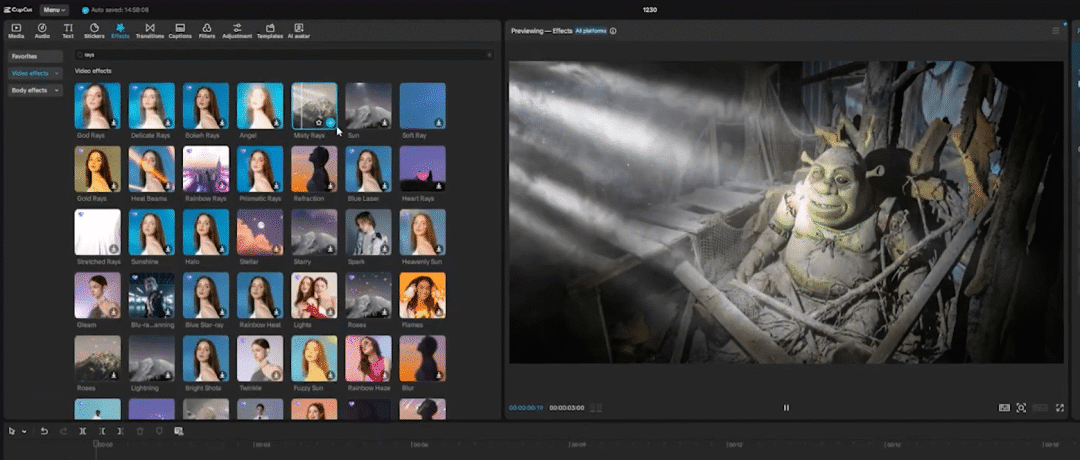The height and width of the screenshot is (460, 1080).
Task: Select the Halo effect thumbnail
Action: (206, 232)
